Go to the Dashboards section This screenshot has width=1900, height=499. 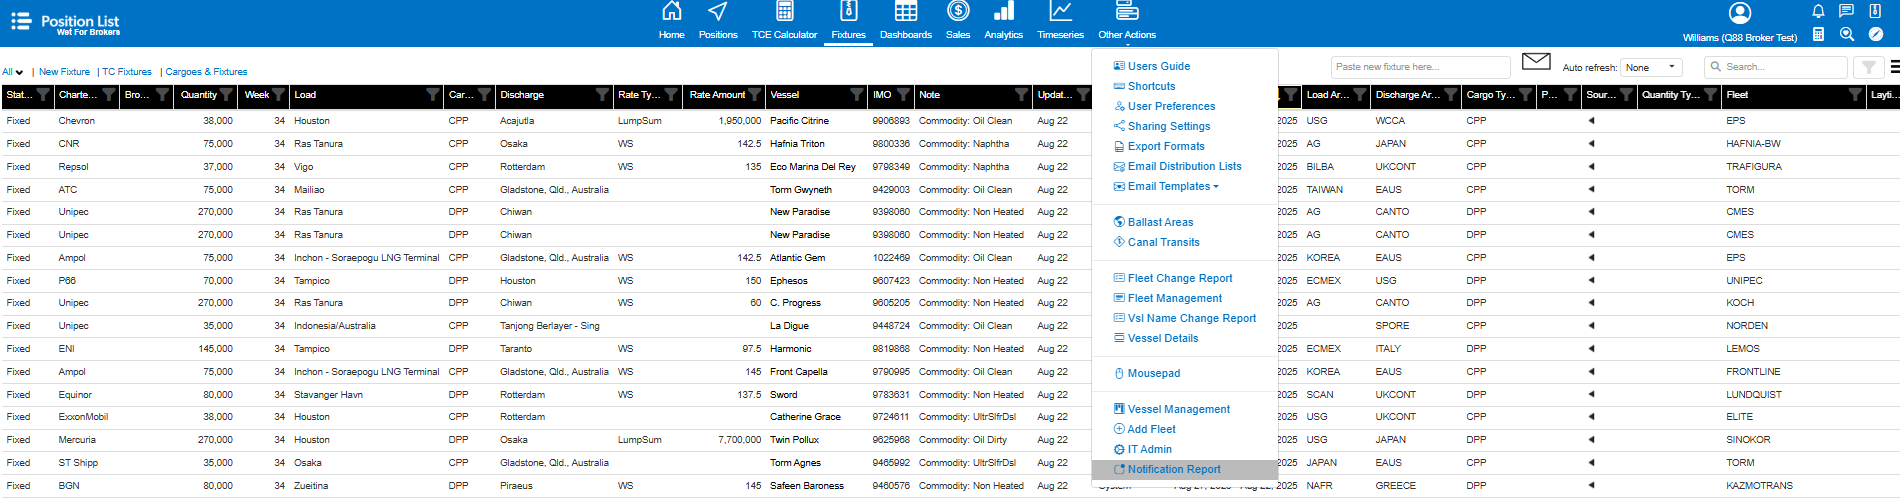(905, 21)
